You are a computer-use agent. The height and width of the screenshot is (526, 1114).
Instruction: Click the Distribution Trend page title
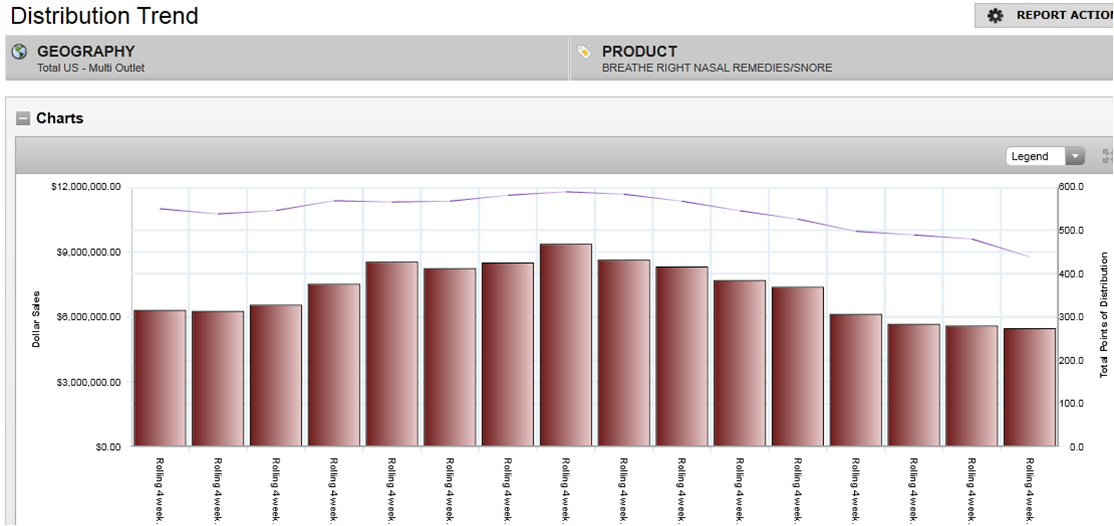[x=104, y=16]
